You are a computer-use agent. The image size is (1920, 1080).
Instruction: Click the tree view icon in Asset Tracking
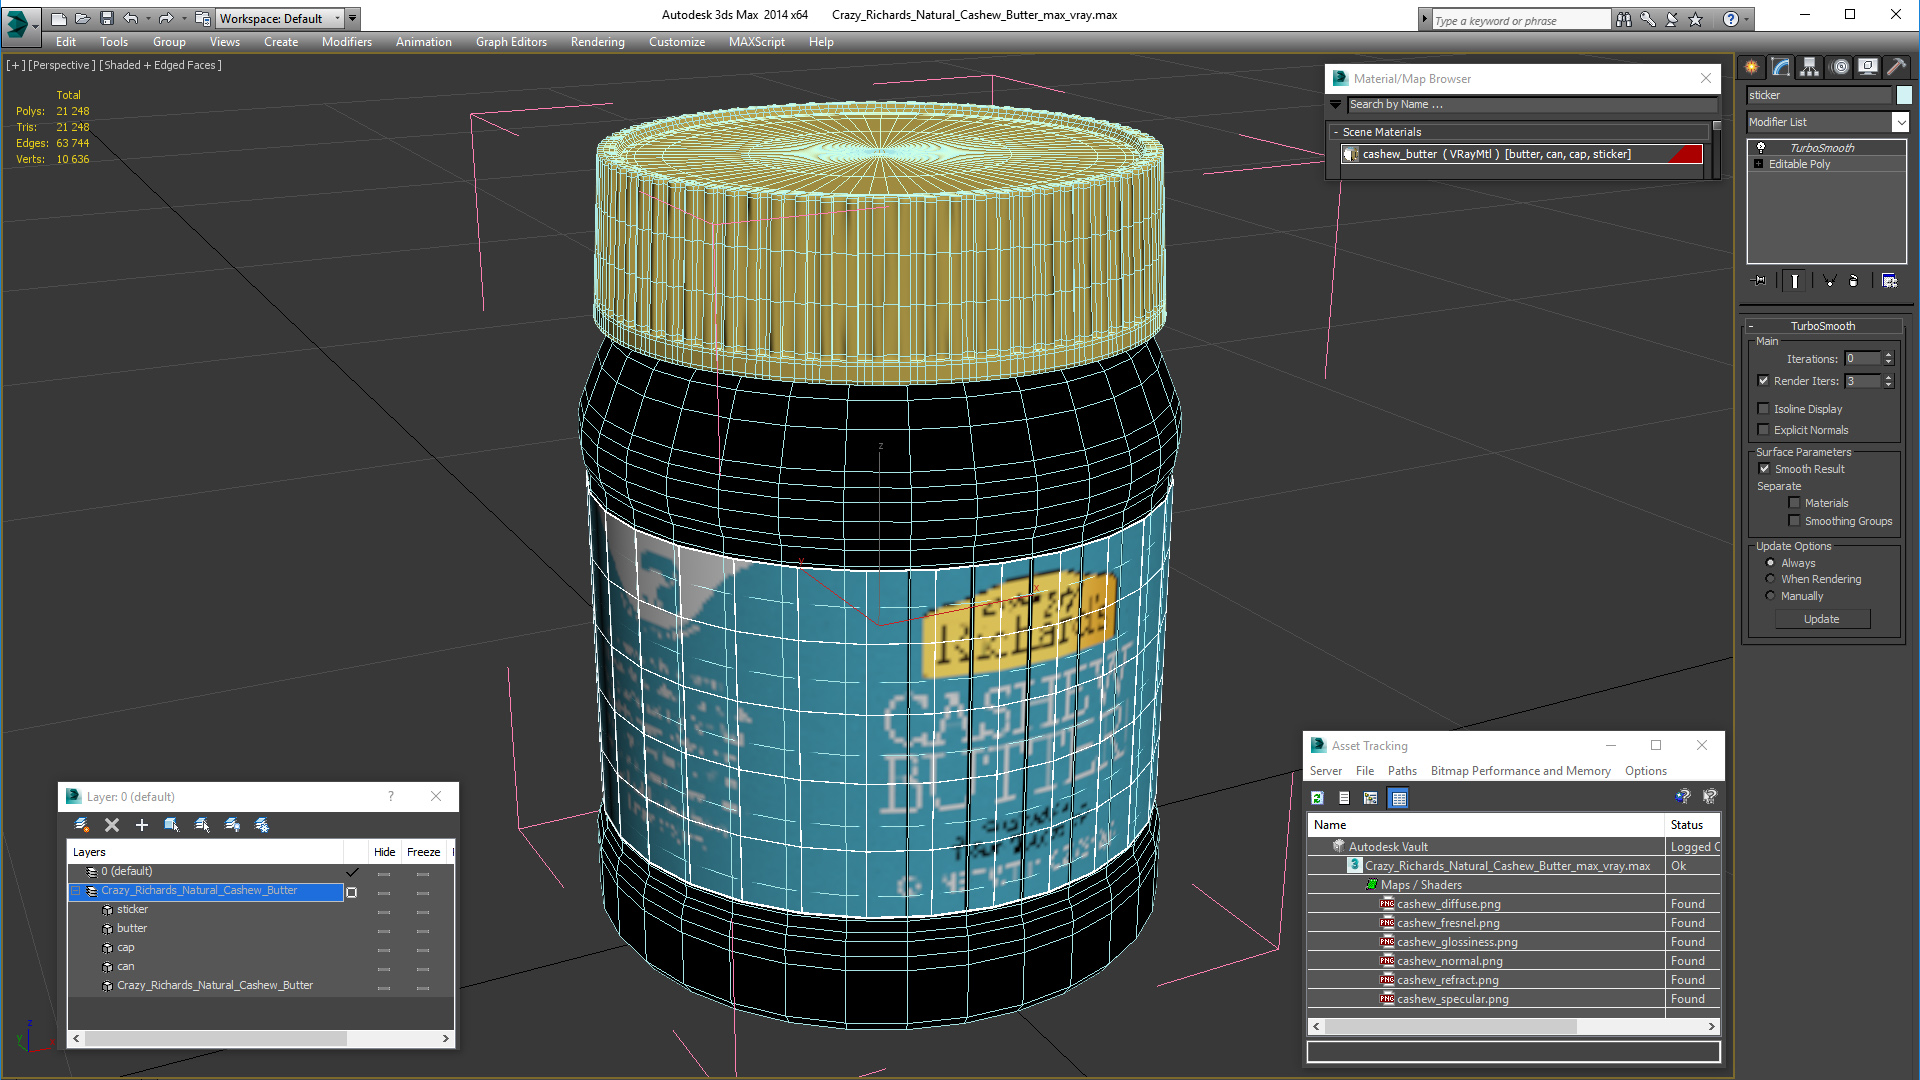tap(1371, 798)
